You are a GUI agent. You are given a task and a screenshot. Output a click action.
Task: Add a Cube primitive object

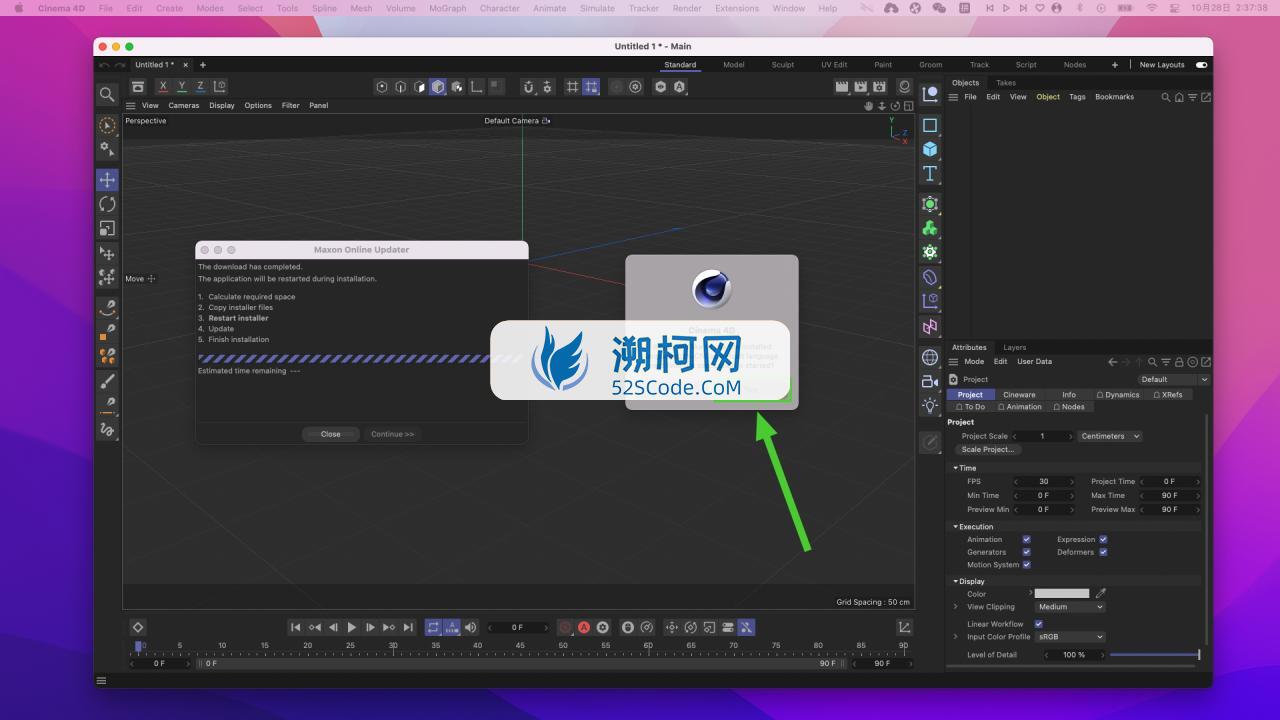930,149
